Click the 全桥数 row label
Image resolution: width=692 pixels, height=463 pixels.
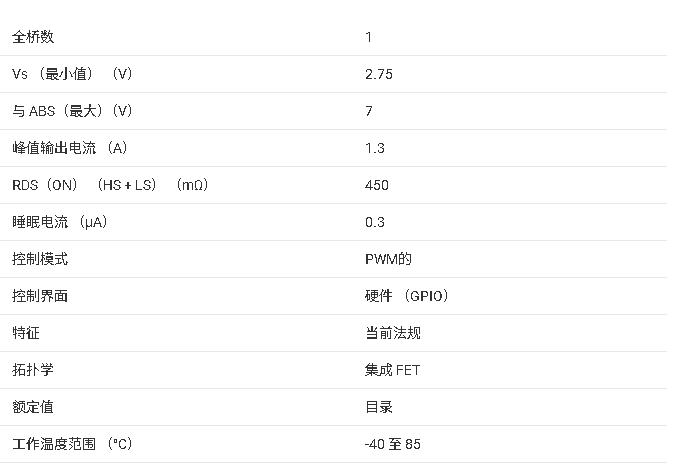[x=33, y=37]
